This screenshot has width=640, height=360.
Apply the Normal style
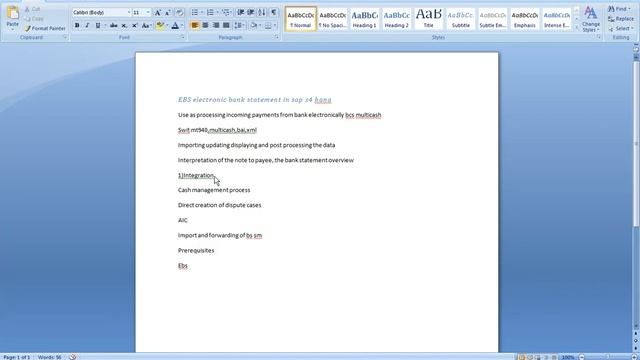[300, 19]
